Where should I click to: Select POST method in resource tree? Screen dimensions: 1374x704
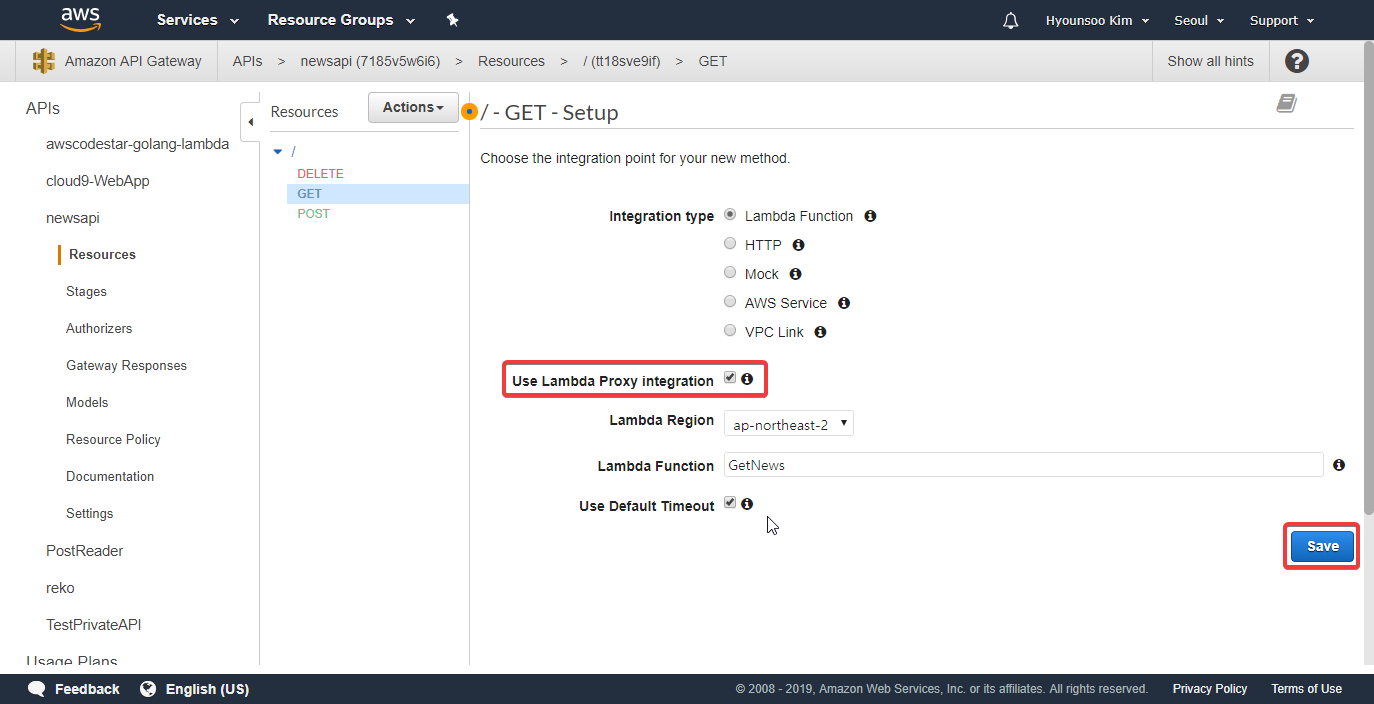coord(313,214)
